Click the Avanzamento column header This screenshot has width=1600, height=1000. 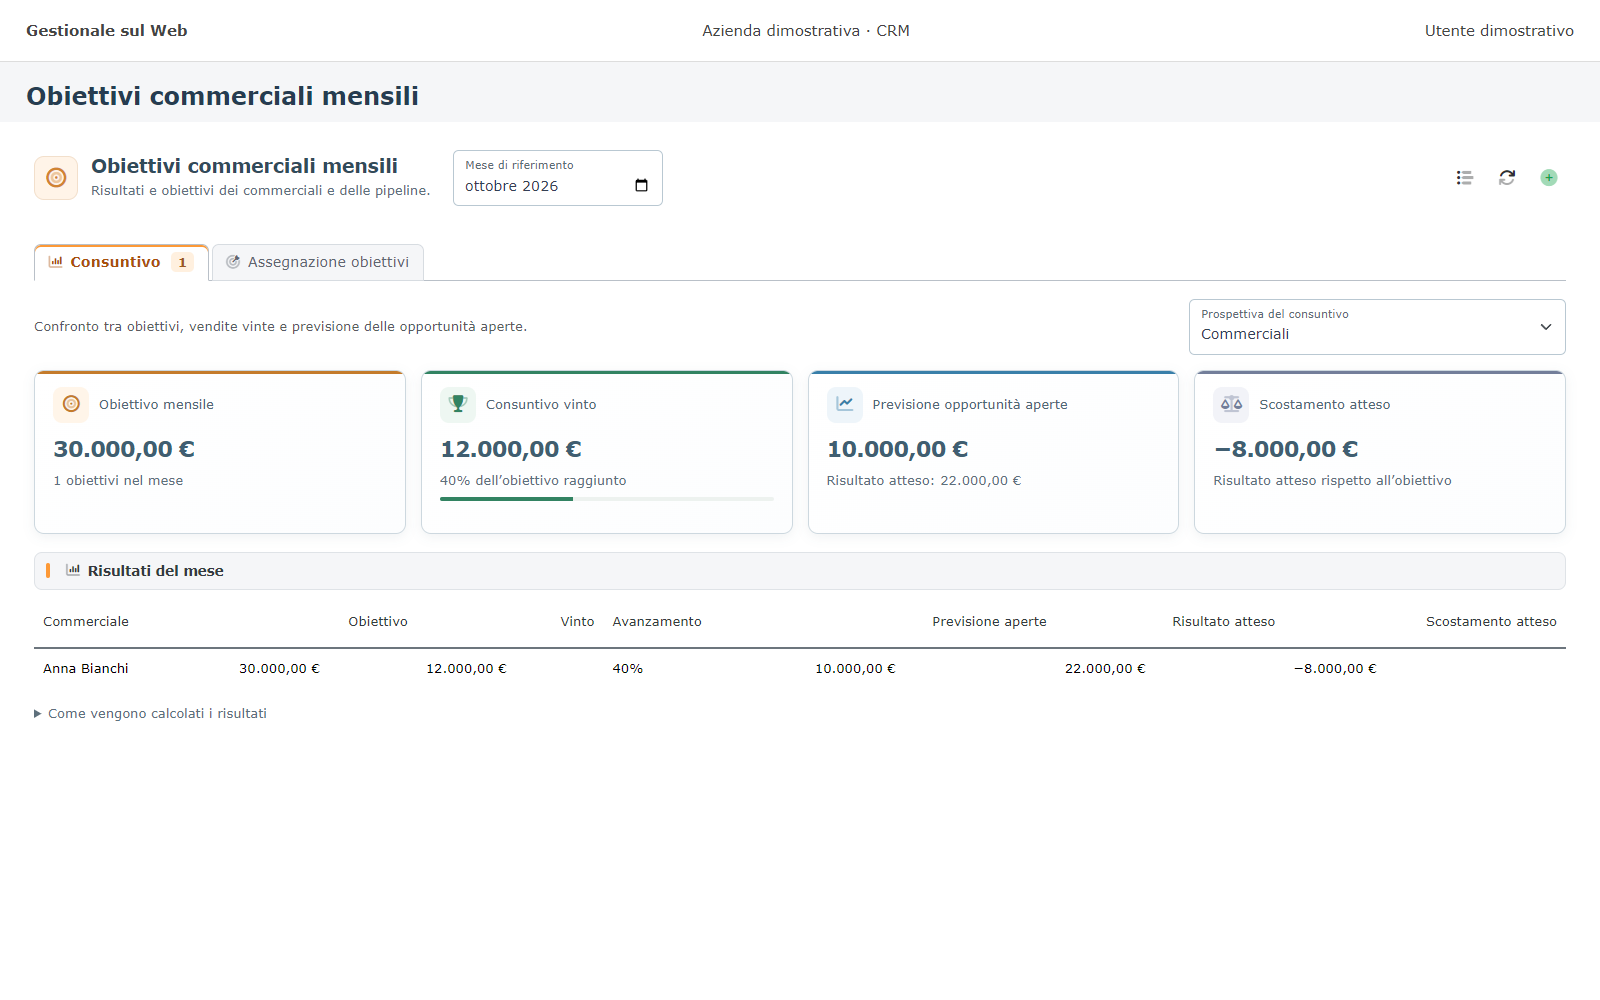click(x=657, y=622)
